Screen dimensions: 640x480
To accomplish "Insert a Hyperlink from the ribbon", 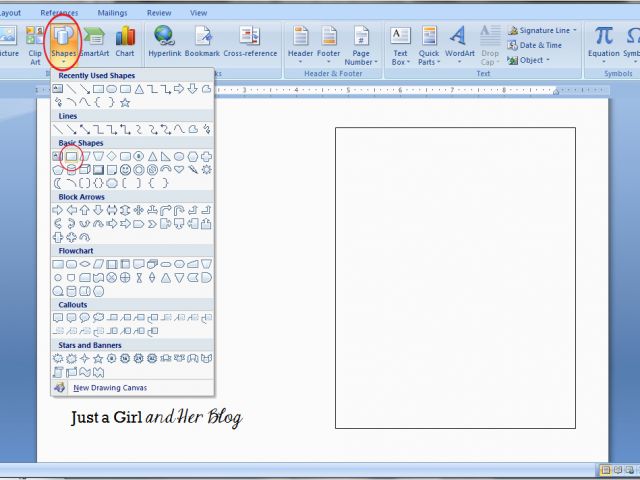I will (164, 42).
